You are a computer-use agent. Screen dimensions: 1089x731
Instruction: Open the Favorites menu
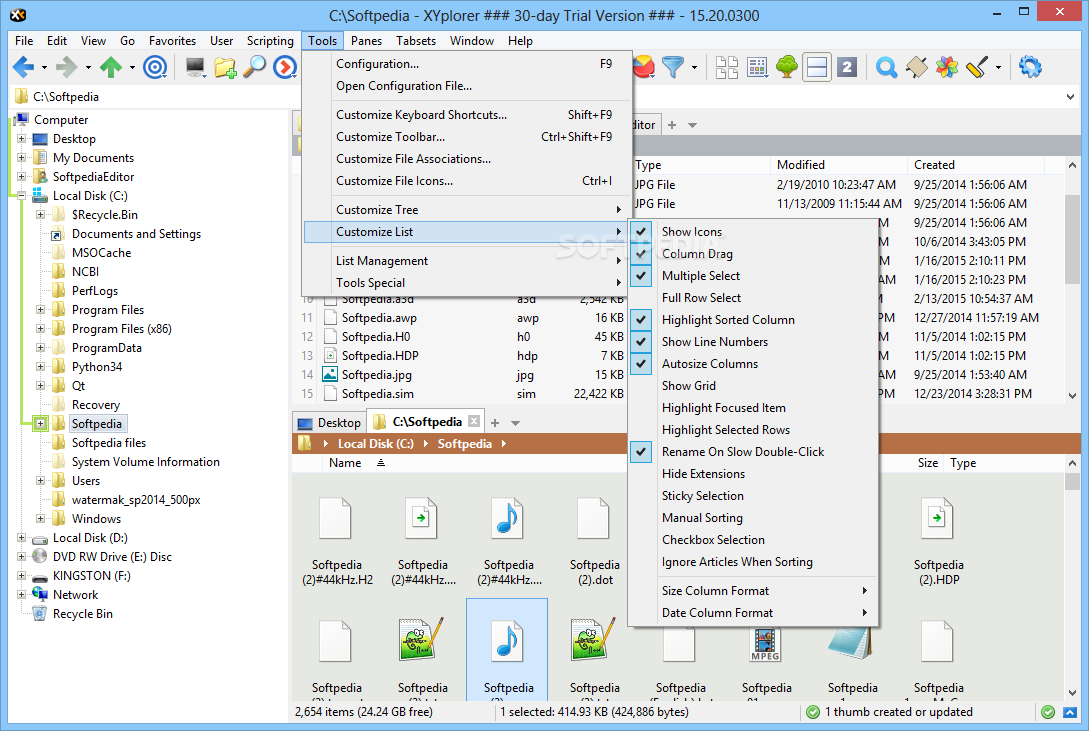172,41
